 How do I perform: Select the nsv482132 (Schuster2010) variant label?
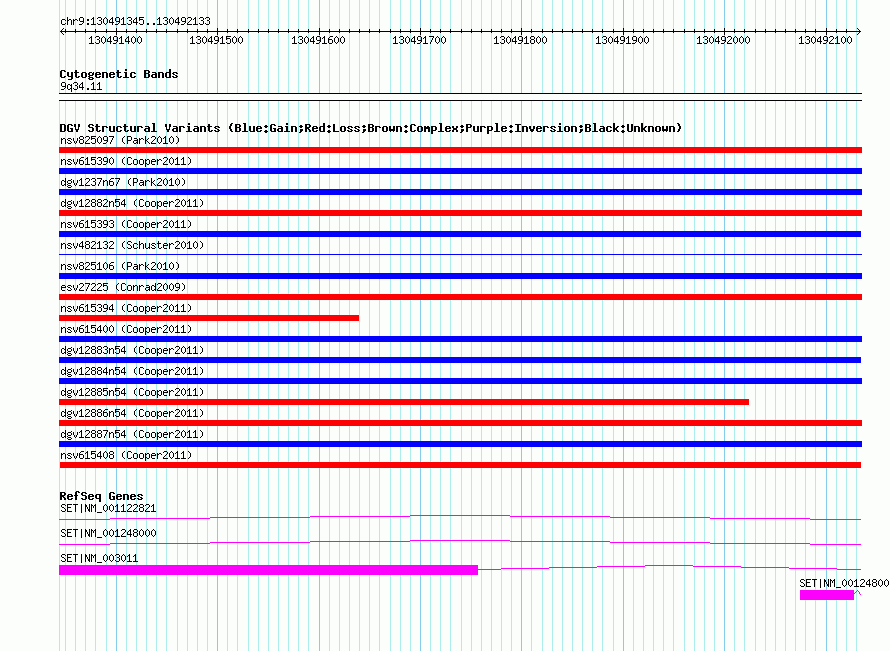click(x=132, y=245)
